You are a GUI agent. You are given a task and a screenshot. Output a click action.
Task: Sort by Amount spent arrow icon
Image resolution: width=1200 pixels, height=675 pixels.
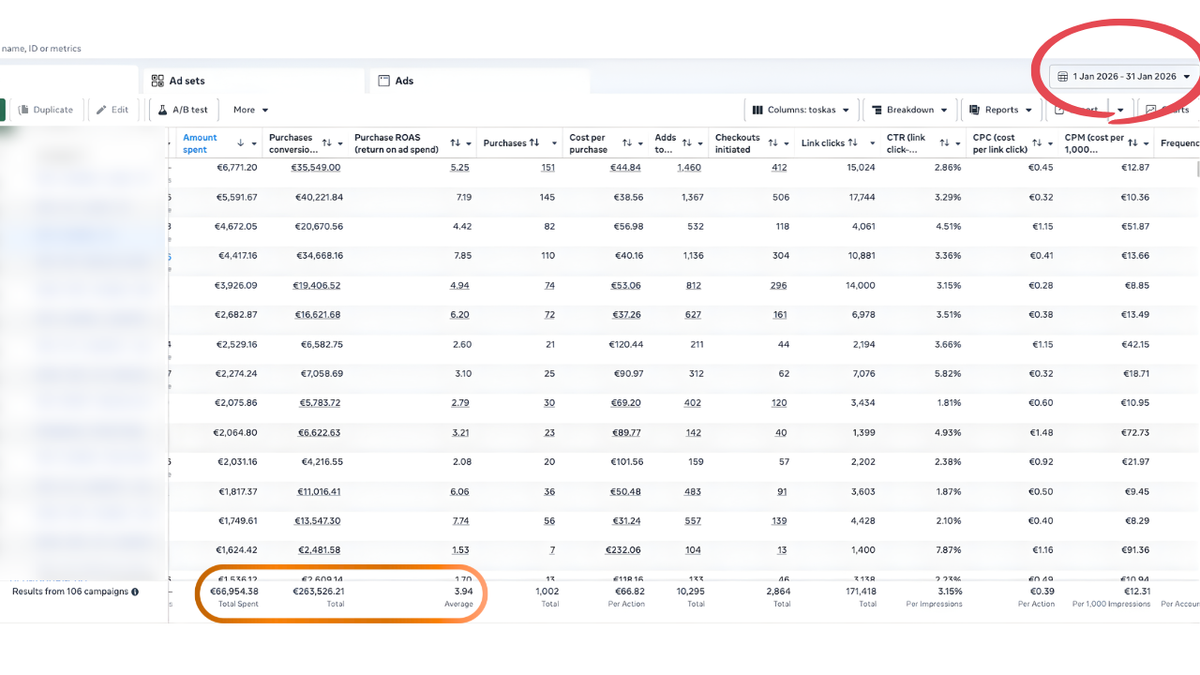[x=240, y=144]
